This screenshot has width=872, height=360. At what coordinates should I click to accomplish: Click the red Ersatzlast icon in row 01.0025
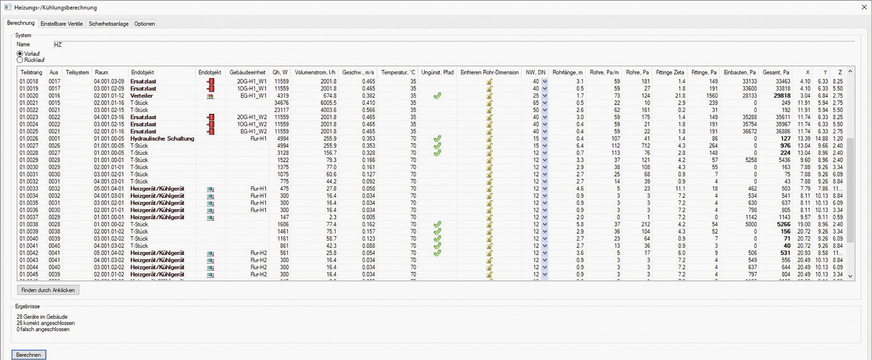click(211, 131)
